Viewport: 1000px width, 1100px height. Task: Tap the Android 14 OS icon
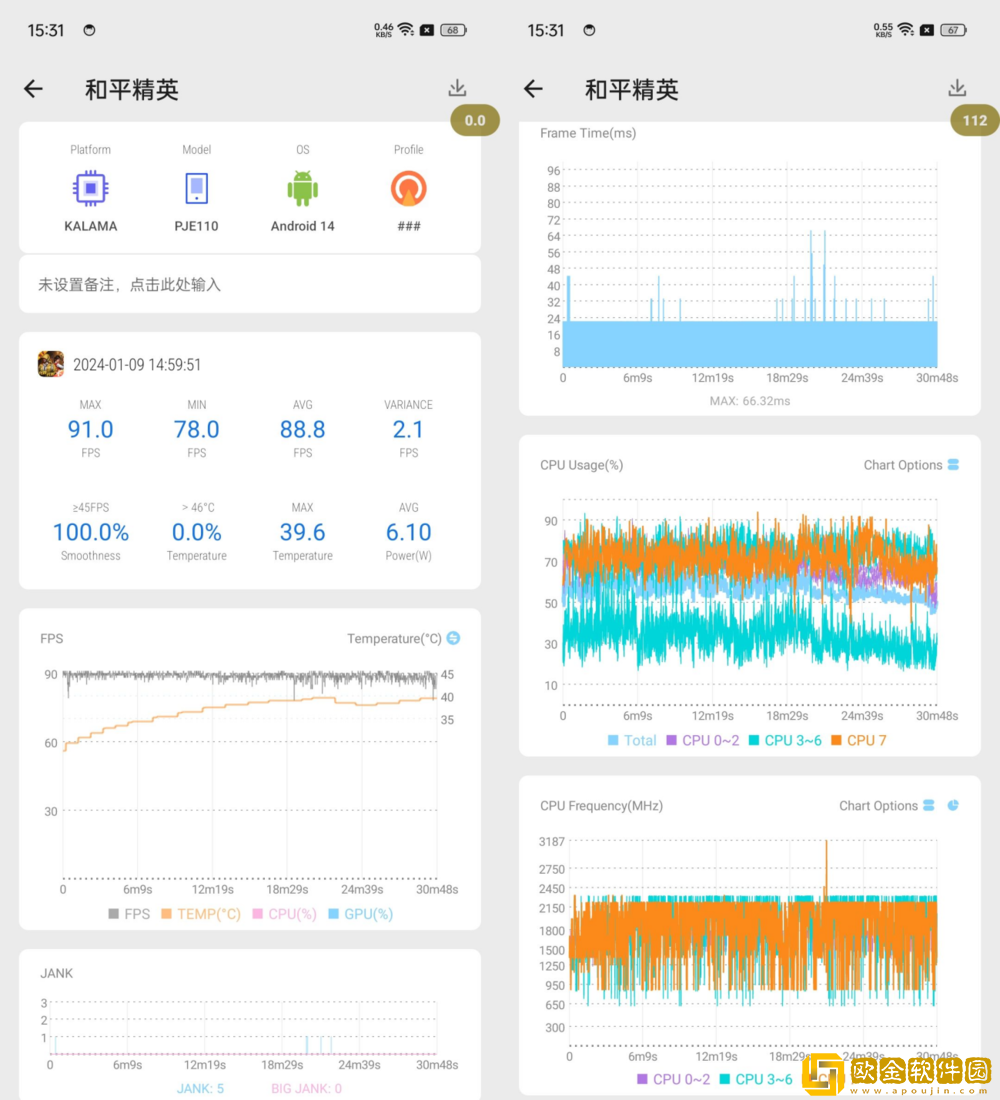tap(302, 188)
